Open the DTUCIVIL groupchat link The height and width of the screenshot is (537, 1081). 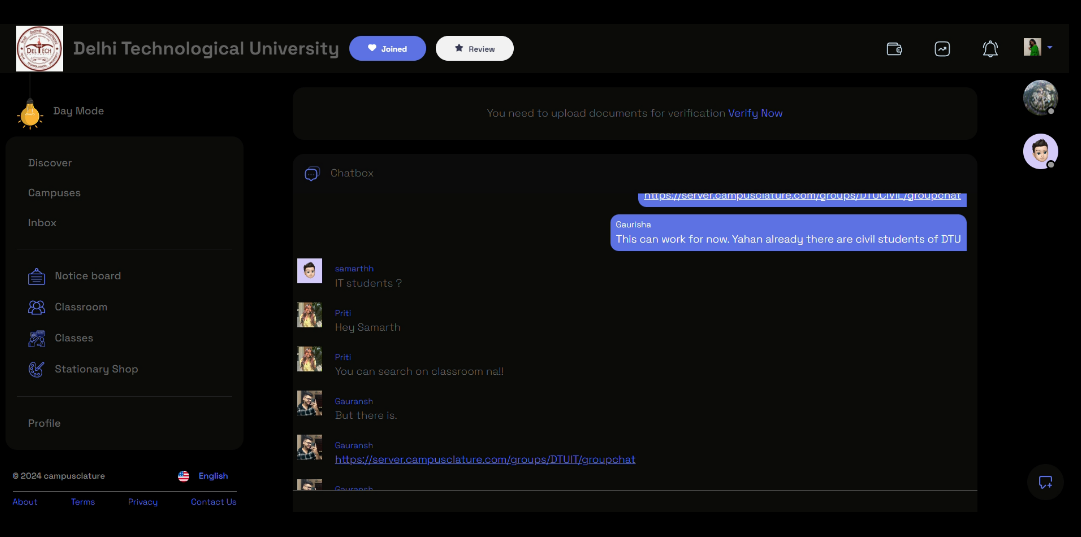click(802, 196)
